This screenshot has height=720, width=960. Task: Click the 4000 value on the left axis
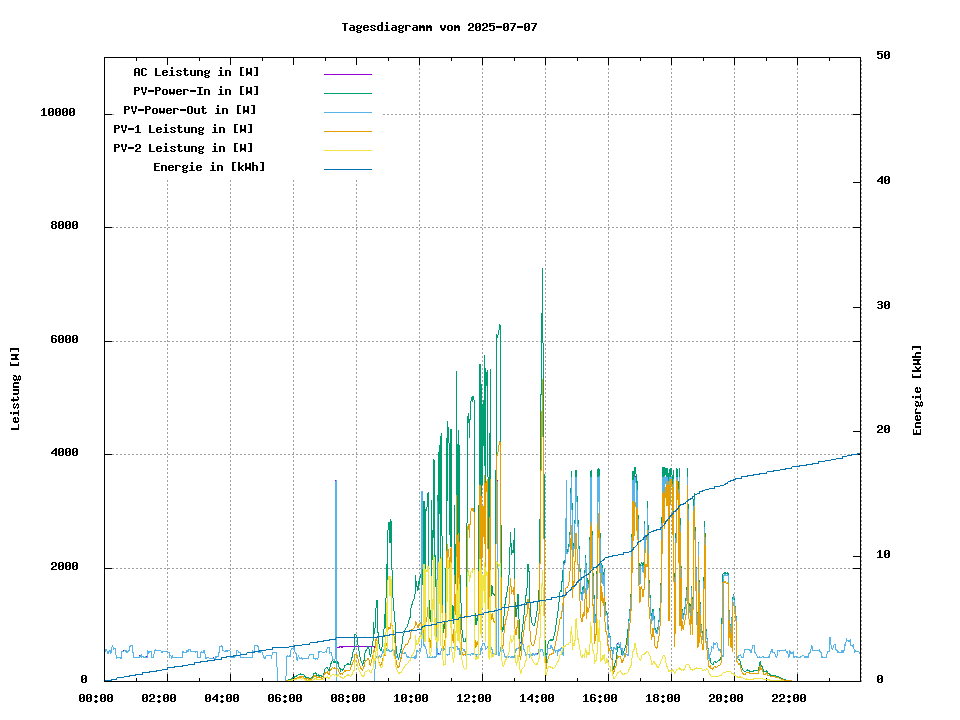point(64,454)
